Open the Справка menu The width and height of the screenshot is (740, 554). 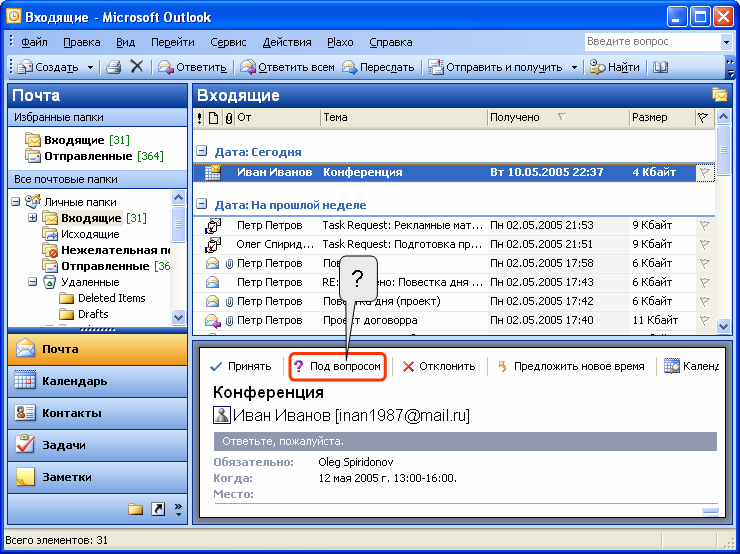click(x=391, y=42)
